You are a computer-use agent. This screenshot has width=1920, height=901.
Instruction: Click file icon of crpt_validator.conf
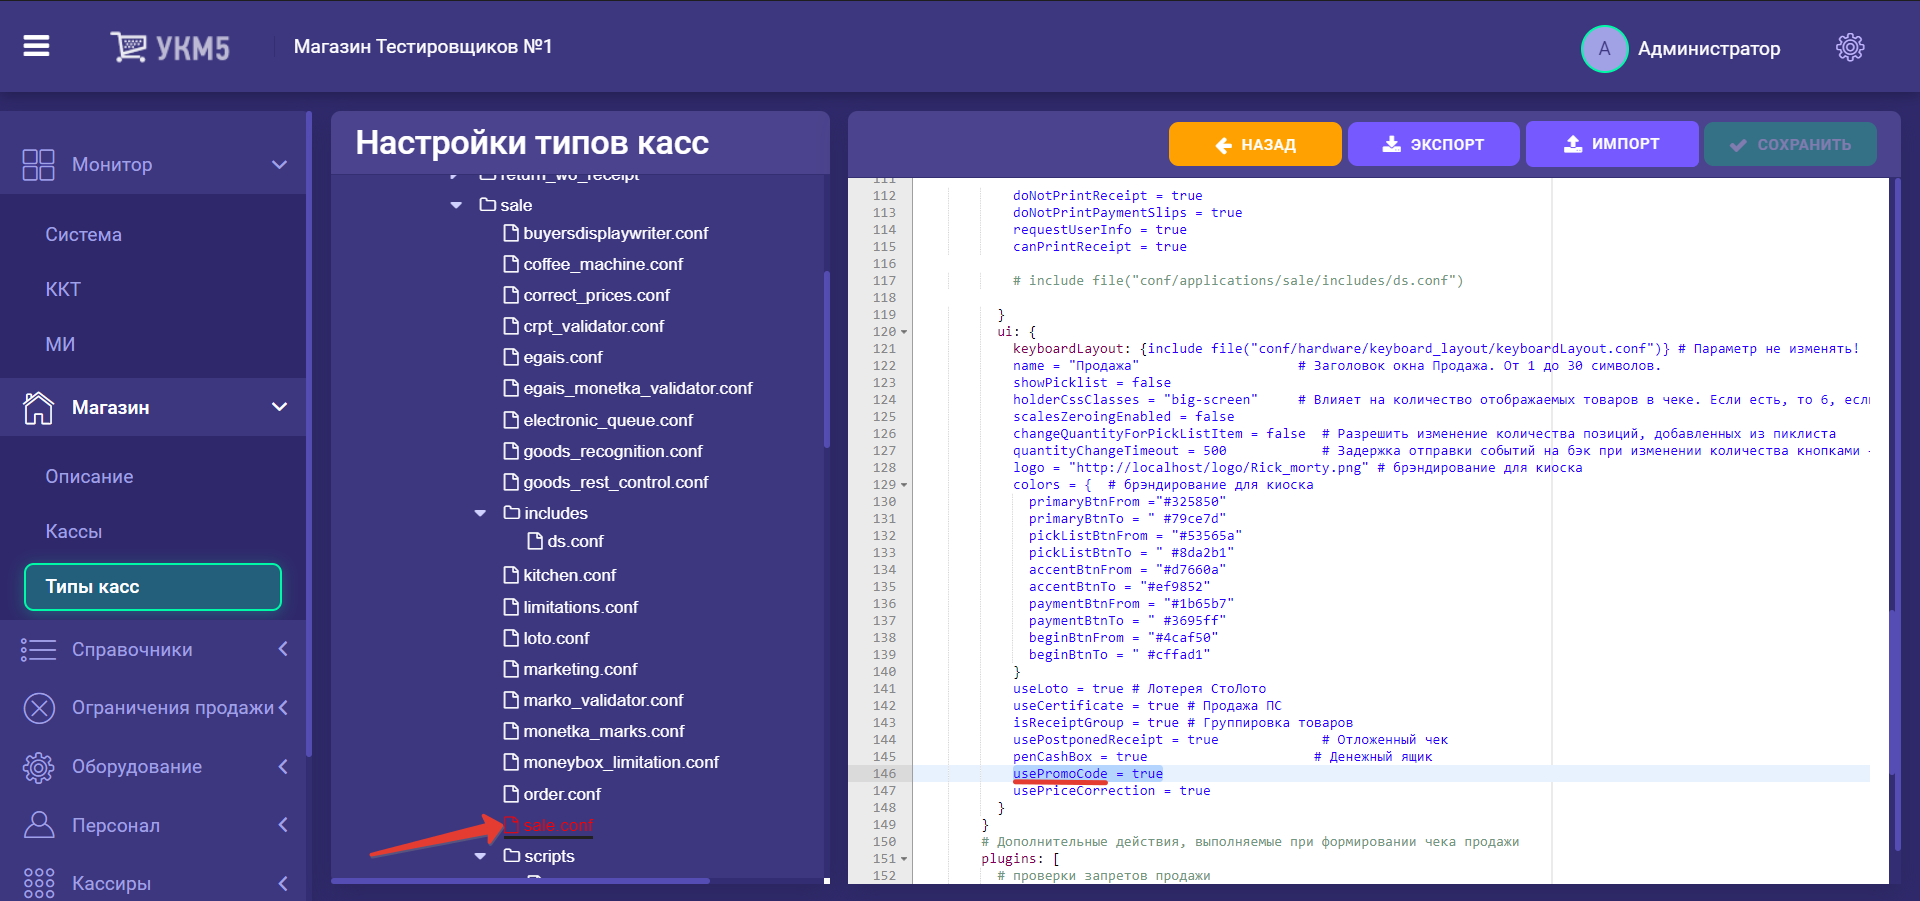511,326
